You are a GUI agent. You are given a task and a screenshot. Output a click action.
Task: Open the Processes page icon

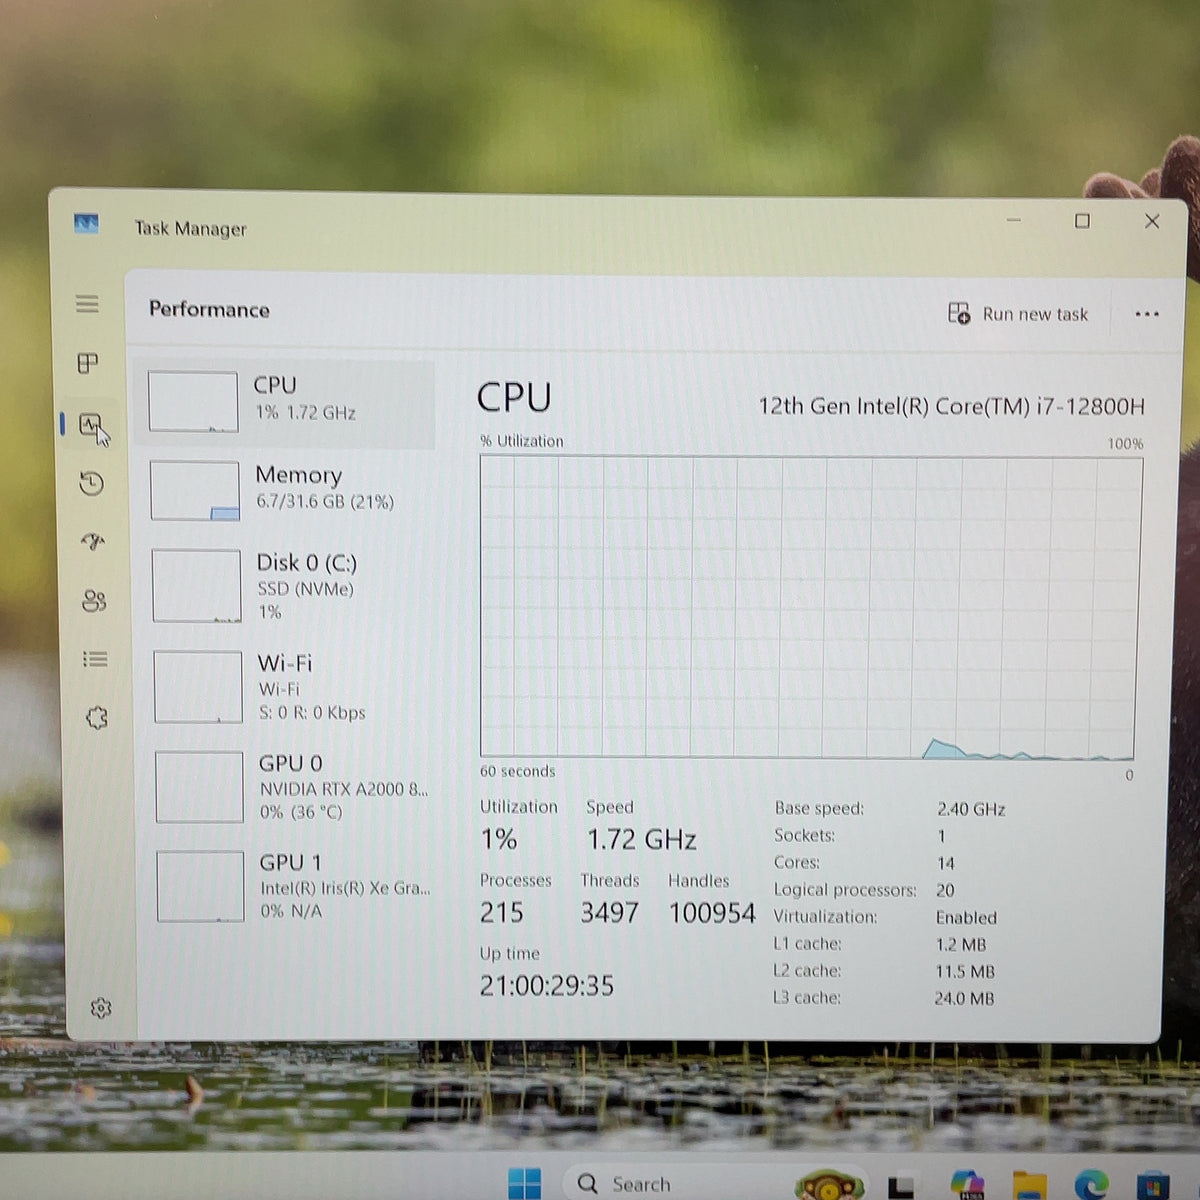88,363
